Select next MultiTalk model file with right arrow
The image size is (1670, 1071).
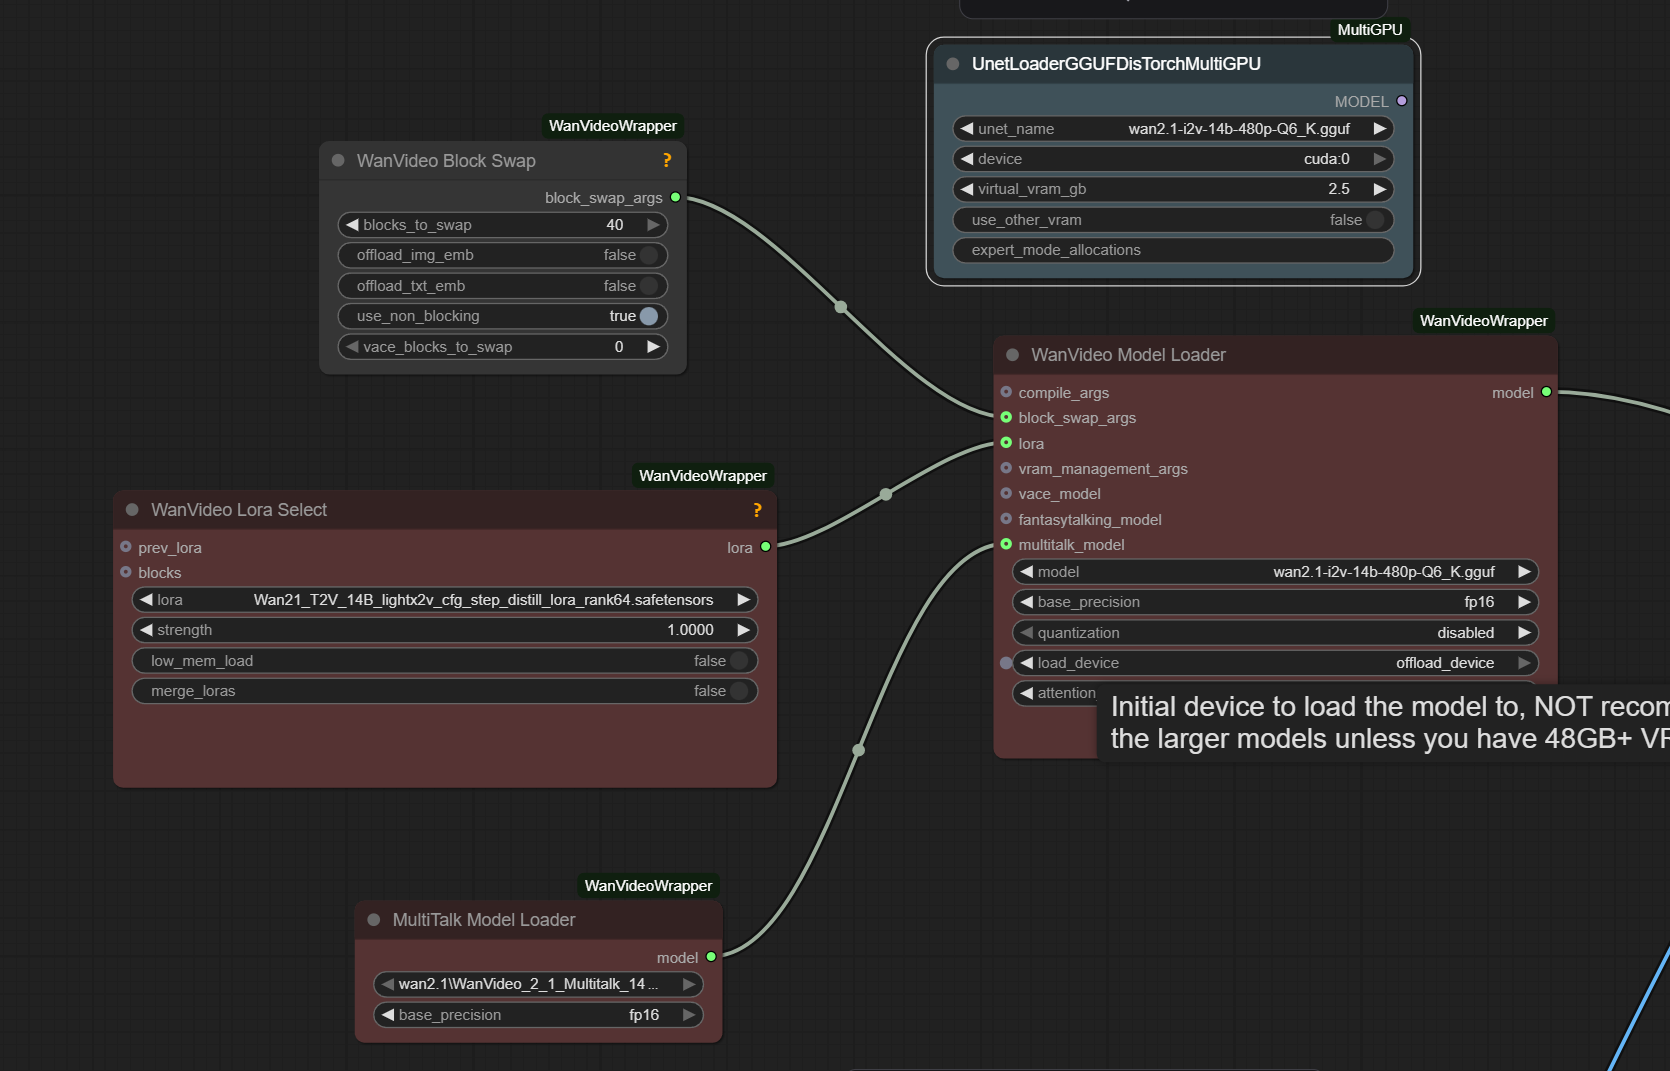click(x=689, y=984)
